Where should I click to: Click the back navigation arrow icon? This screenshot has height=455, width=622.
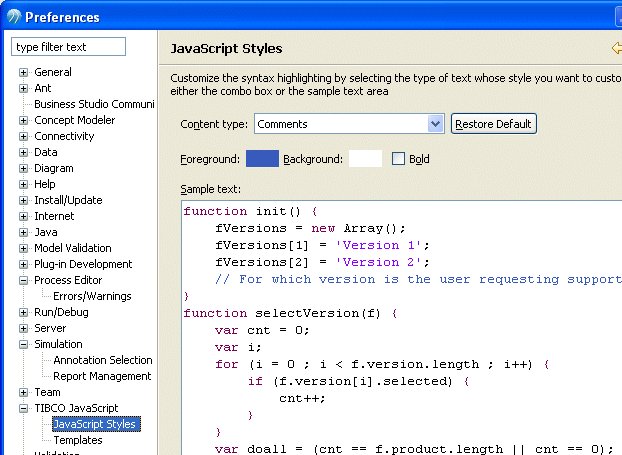pyautogui.click(x=615, y=48)
